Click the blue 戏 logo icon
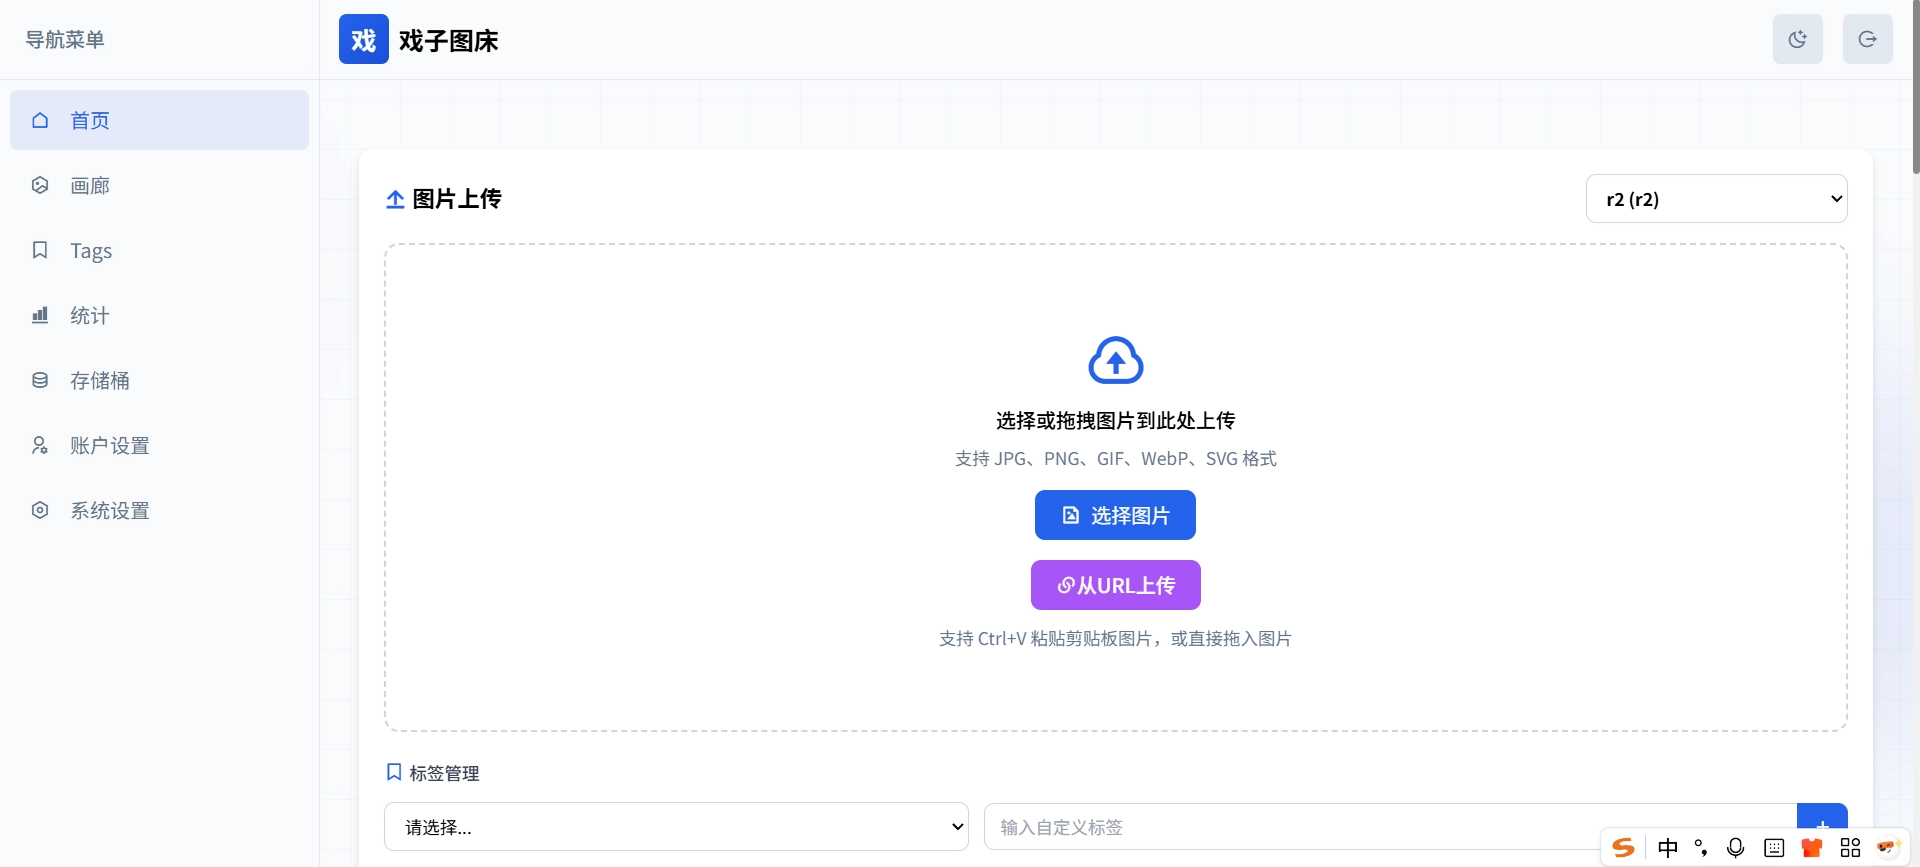 click(x=363, y=39)
